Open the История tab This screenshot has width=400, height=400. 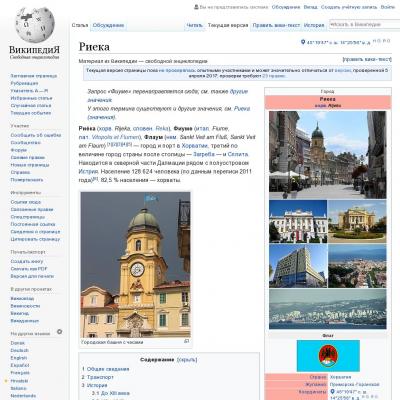tap(314, 25)
